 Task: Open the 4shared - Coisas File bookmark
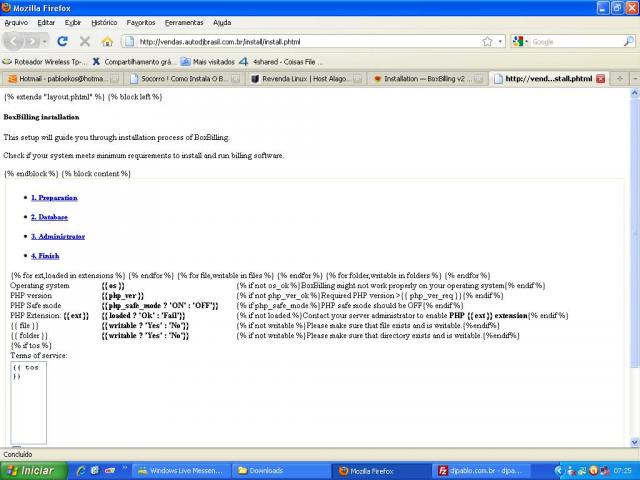pyautogui.click(x=281, y=62)
